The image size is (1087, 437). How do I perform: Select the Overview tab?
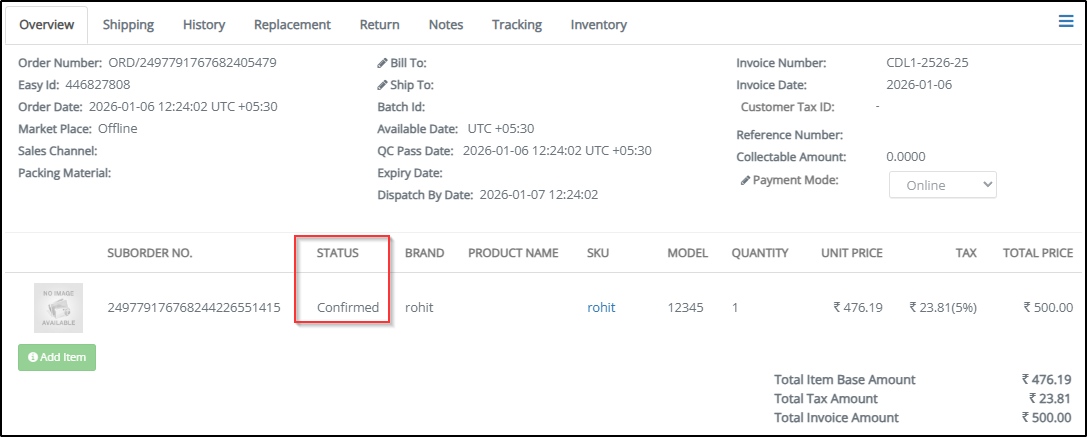coord(47,24)
